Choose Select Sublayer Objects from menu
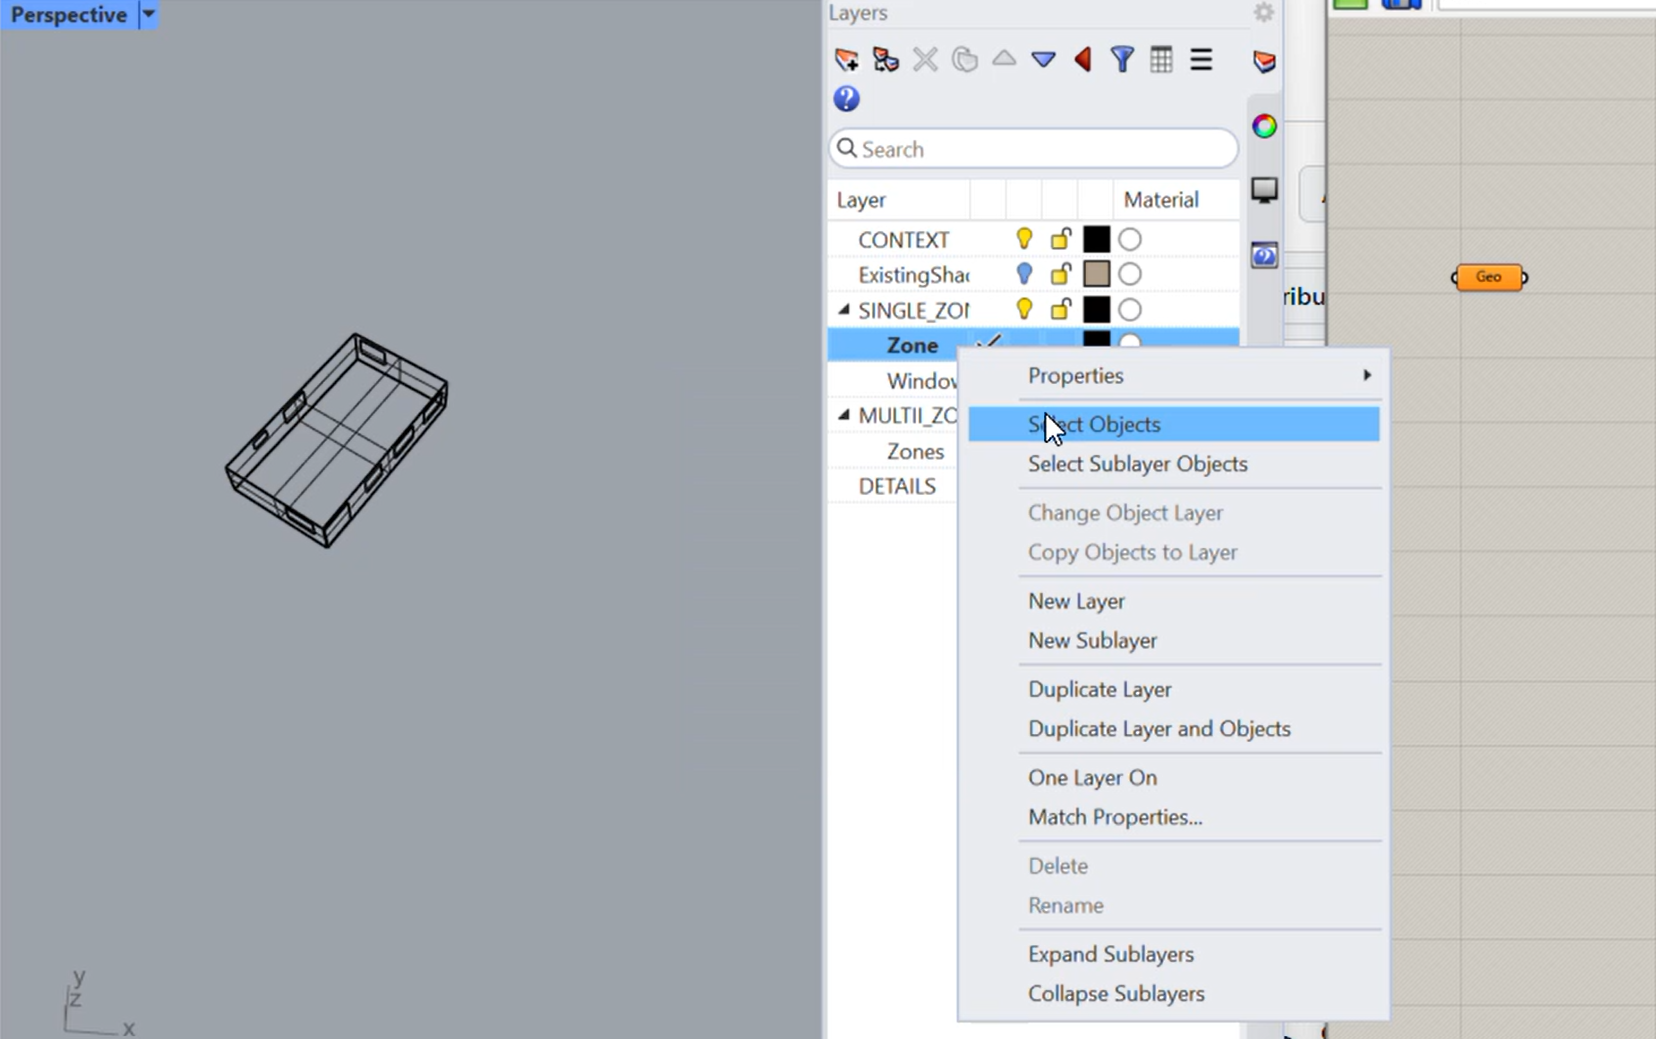This screenshot has height=1039, width=1656. 1137,464
